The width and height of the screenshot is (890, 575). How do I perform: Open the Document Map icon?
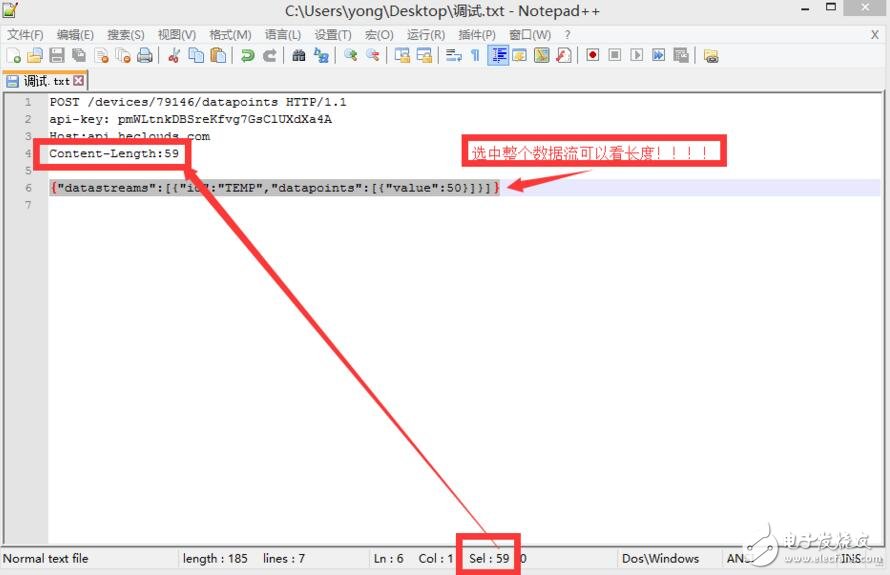541,56
